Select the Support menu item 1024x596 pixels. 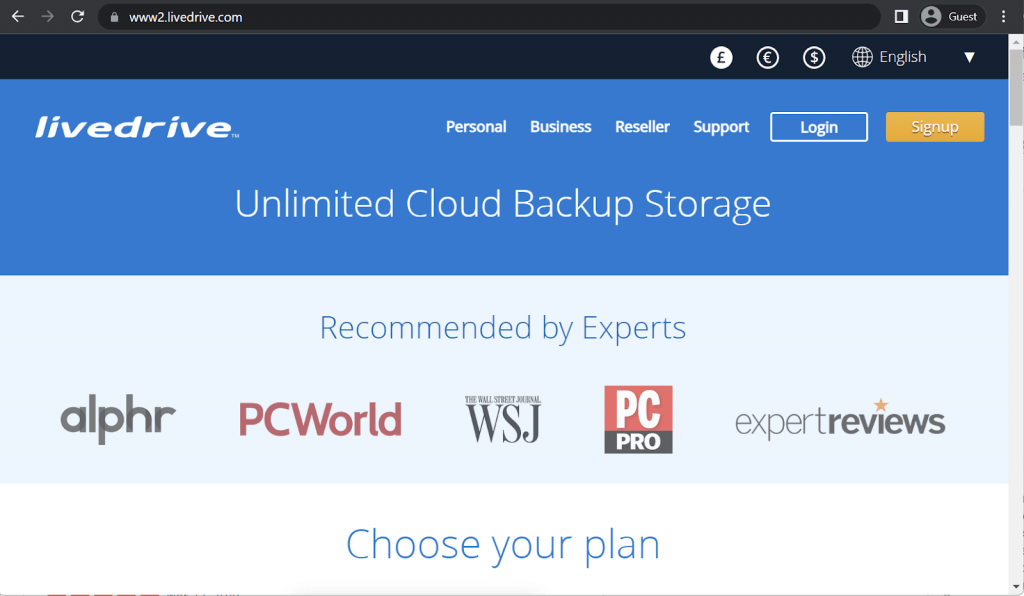coord(721,126)
